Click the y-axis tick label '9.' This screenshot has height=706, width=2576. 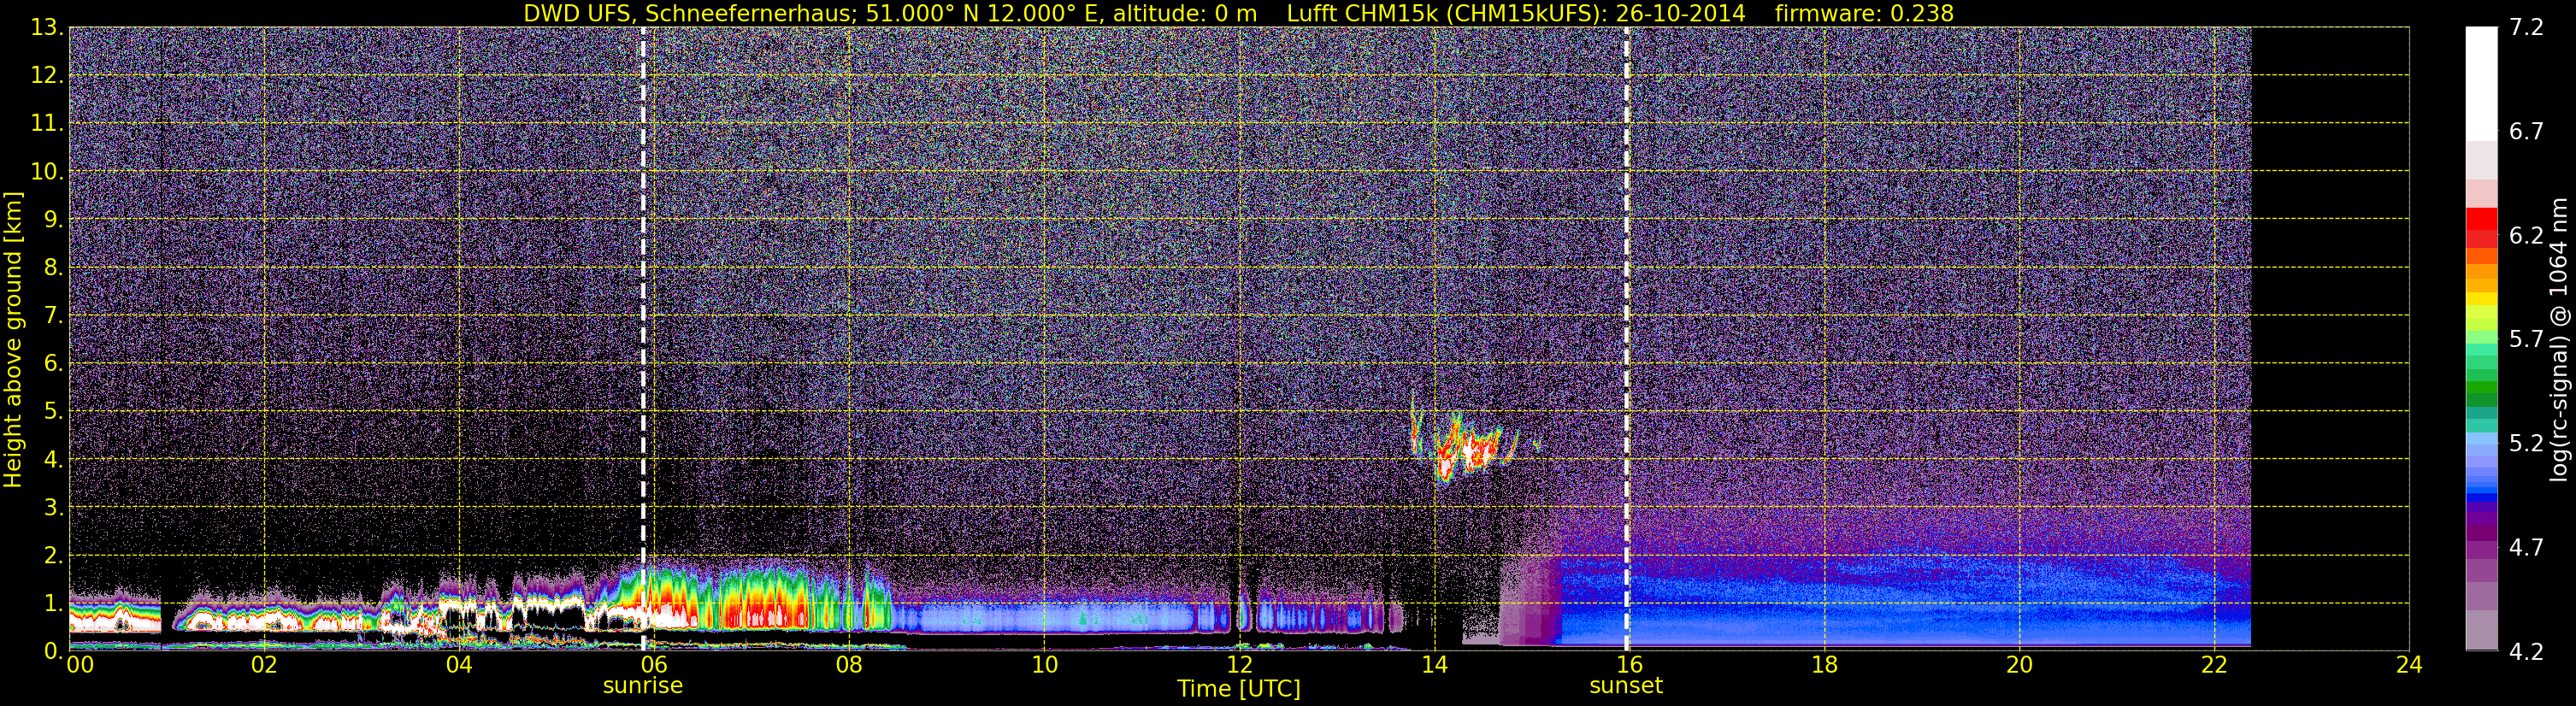tap(54, 220)
